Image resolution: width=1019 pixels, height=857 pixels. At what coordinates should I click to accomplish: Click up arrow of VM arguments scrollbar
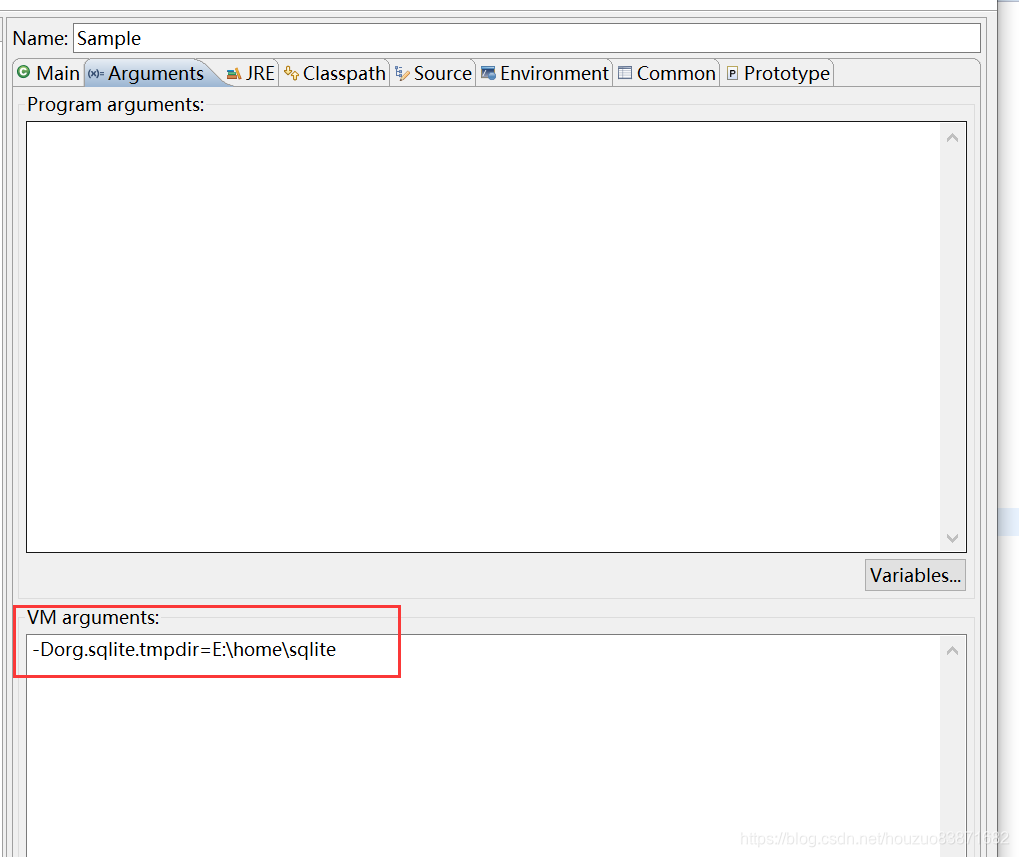[x=953, y=651]
